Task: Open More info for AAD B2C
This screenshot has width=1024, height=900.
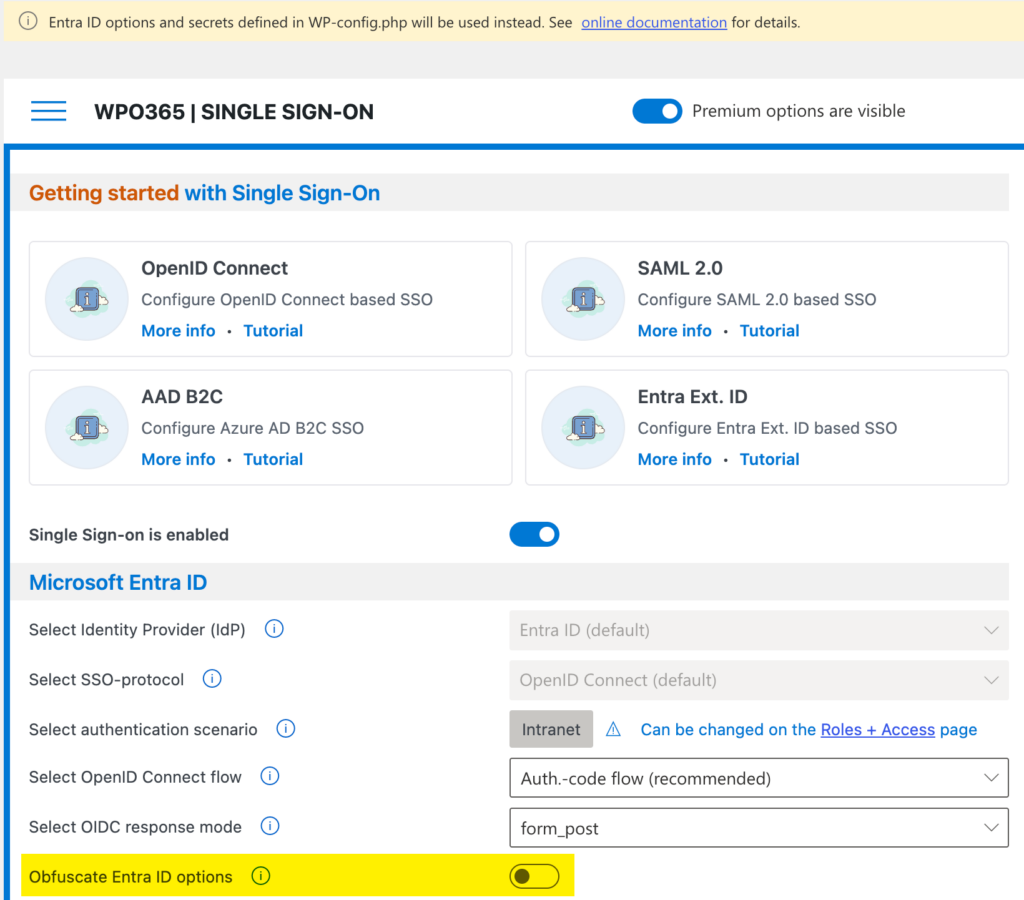Action: pos(178,459)
